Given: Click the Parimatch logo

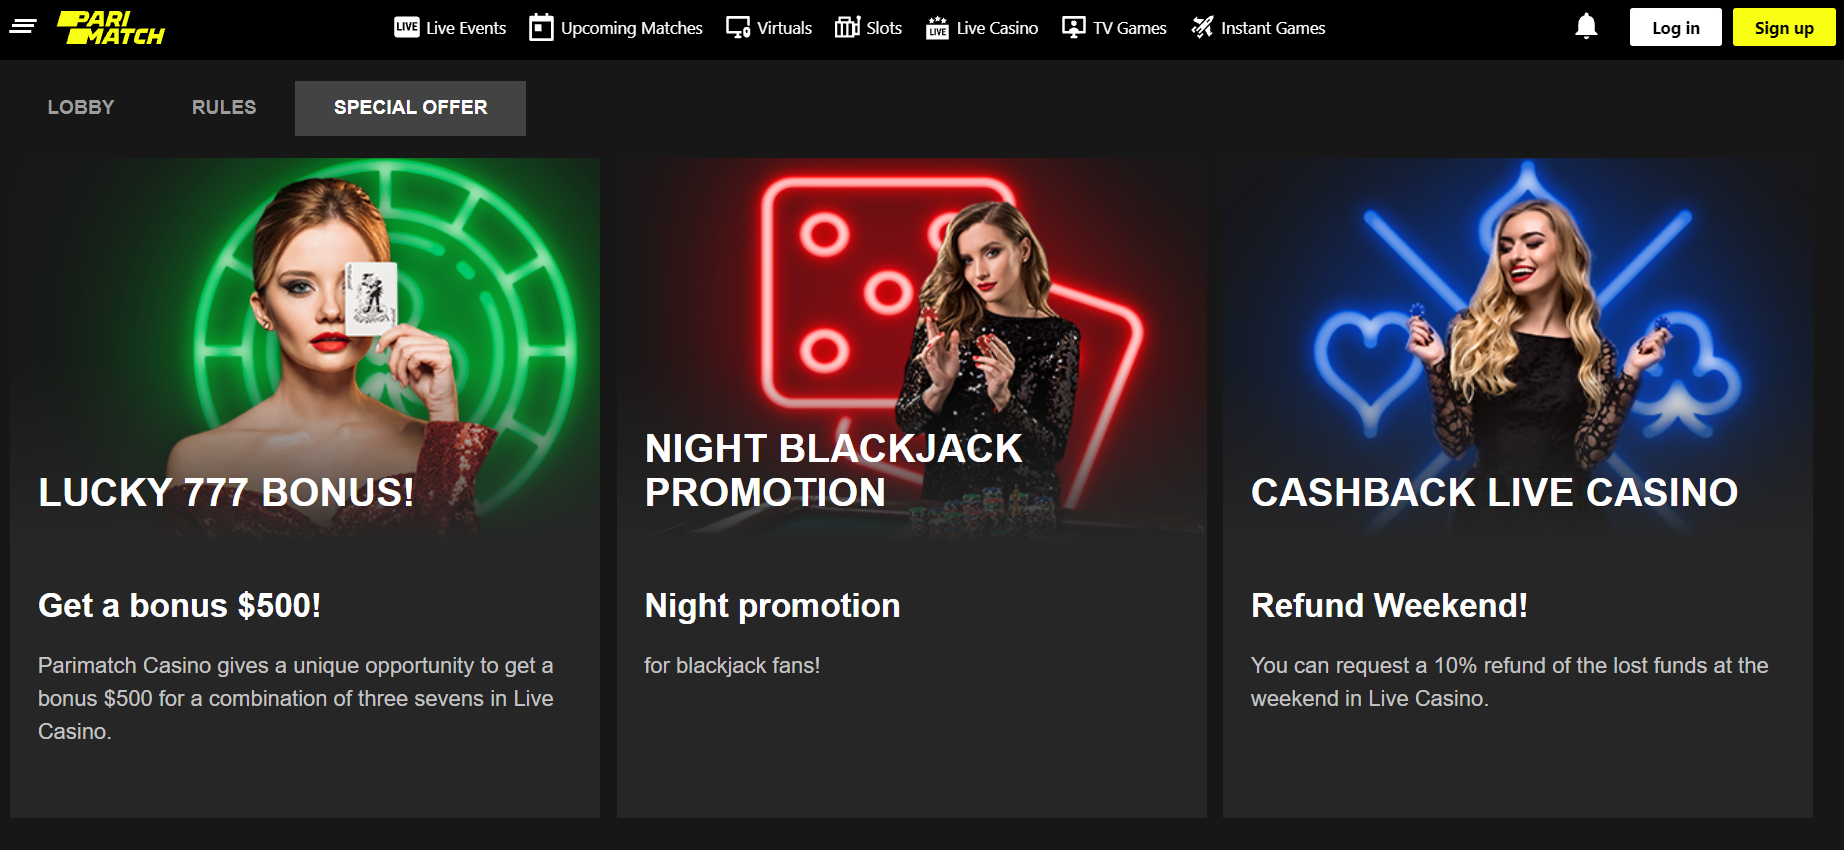Looking at the screenshot, I should 113,27.
